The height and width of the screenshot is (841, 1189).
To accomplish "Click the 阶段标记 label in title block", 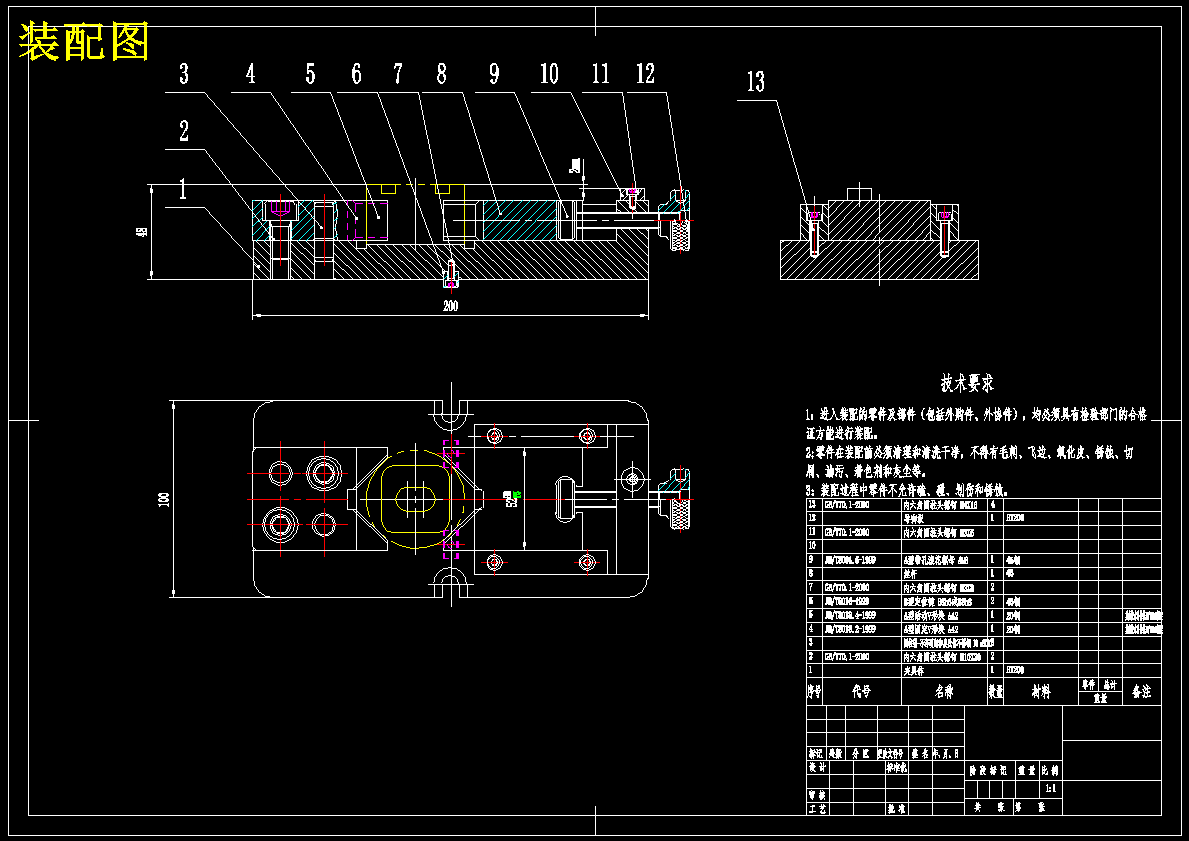I will tap(989, 770).
